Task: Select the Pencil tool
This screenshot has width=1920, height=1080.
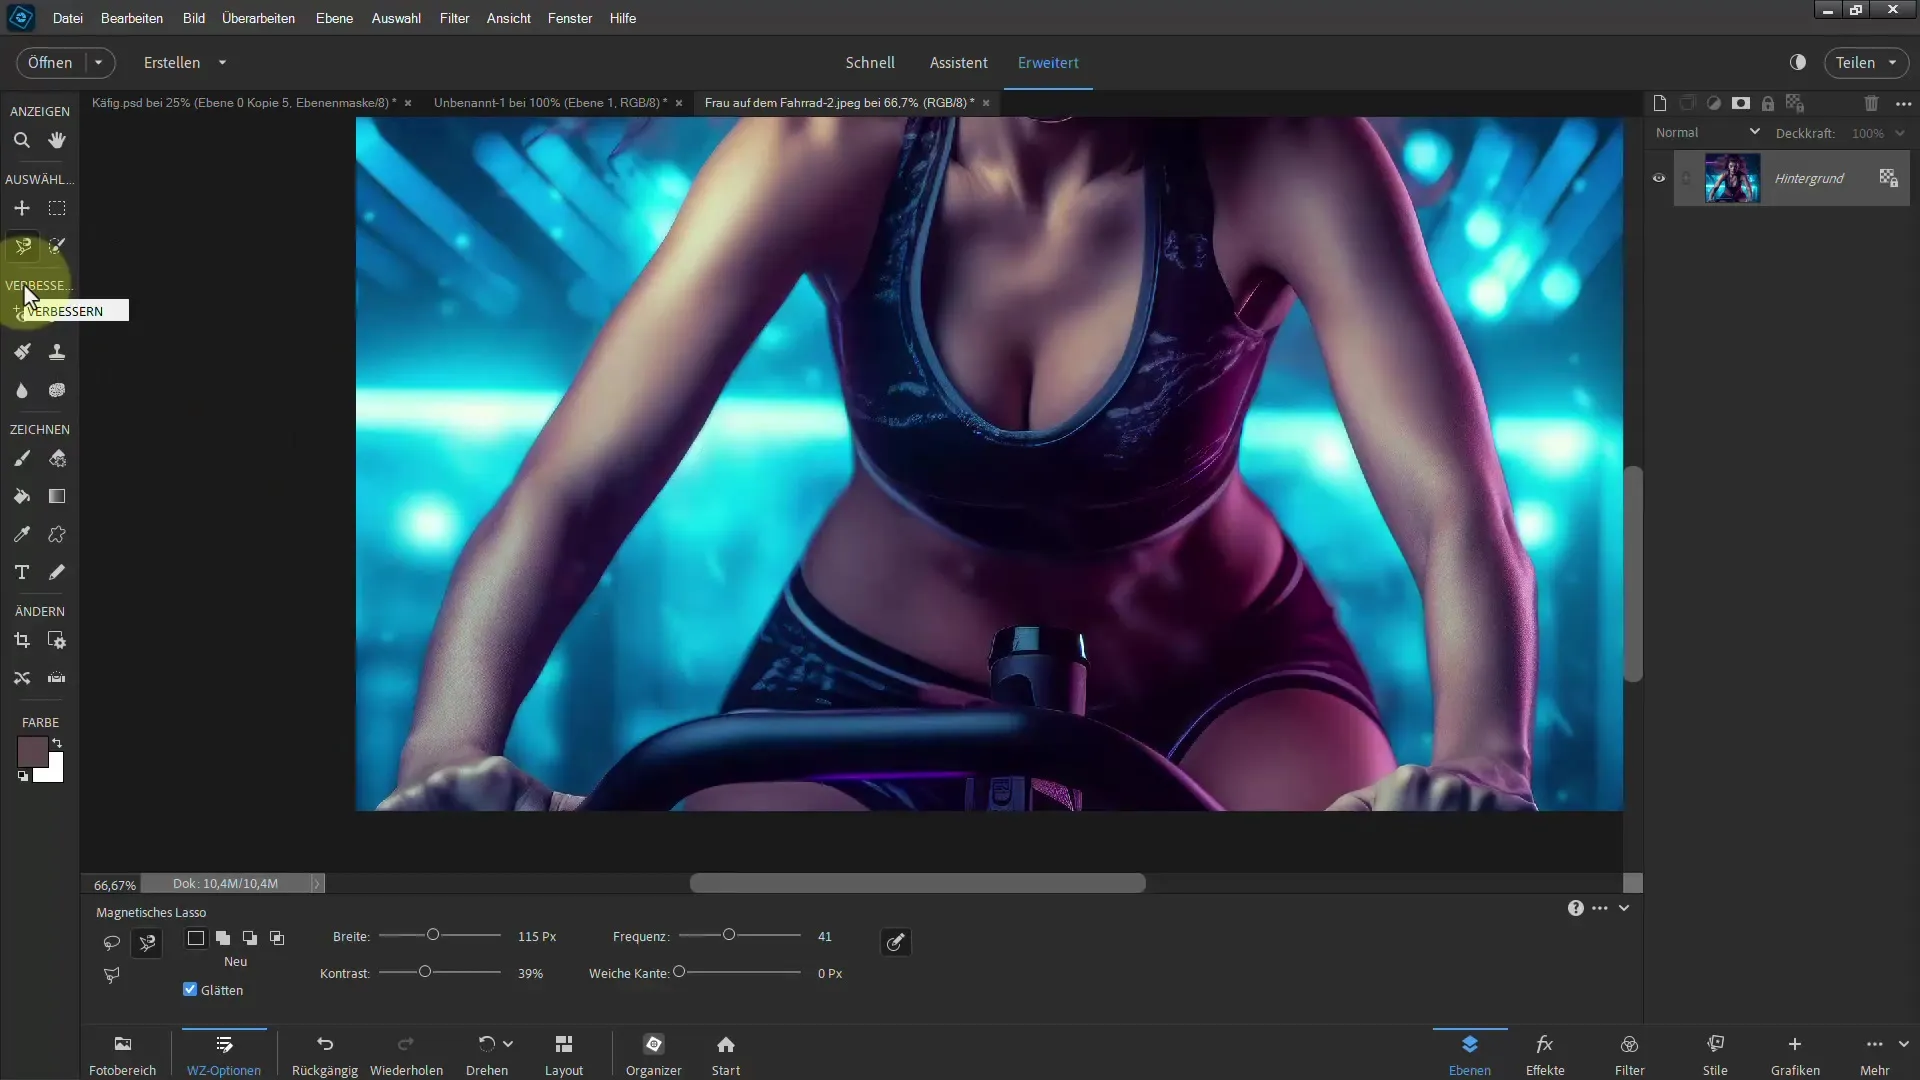Action: [x=57, y=572]
